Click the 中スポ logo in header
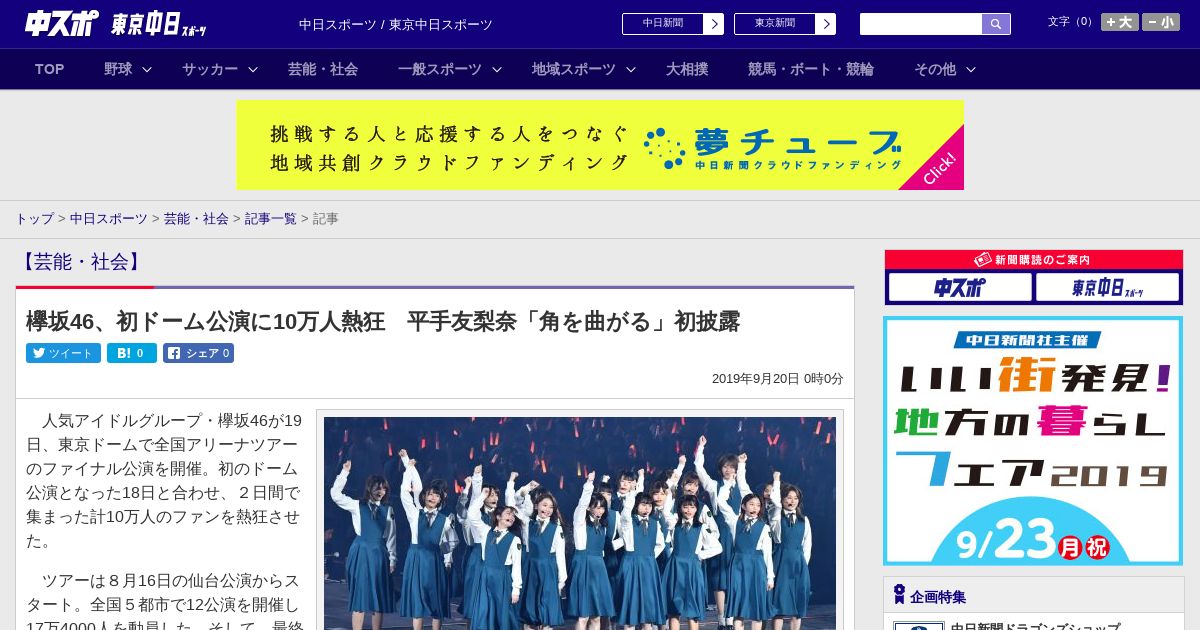 pyautogui.click(x=61, y=23)
